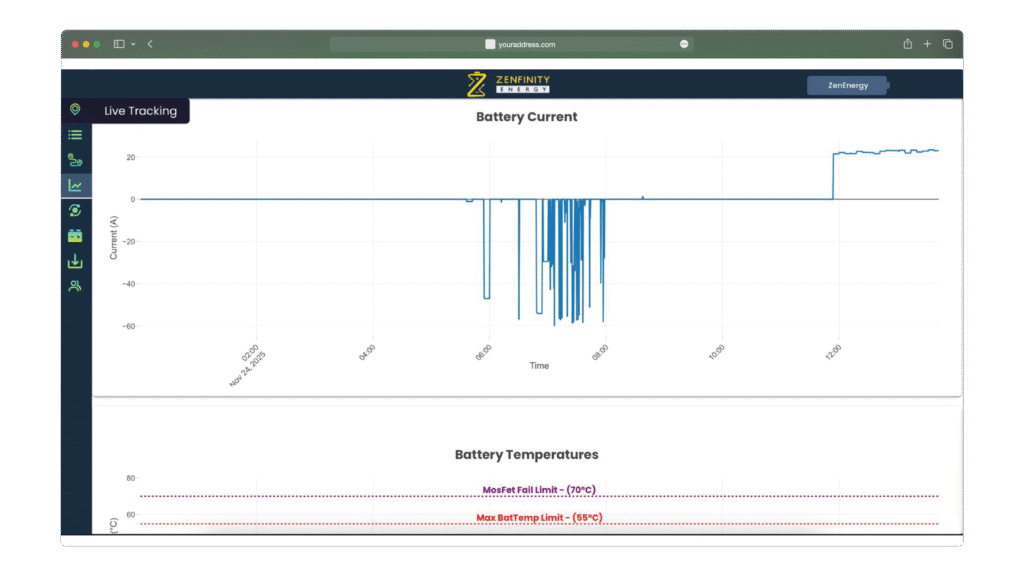
Task: Click the Zenfinity Energy logo
Action: 508,85
